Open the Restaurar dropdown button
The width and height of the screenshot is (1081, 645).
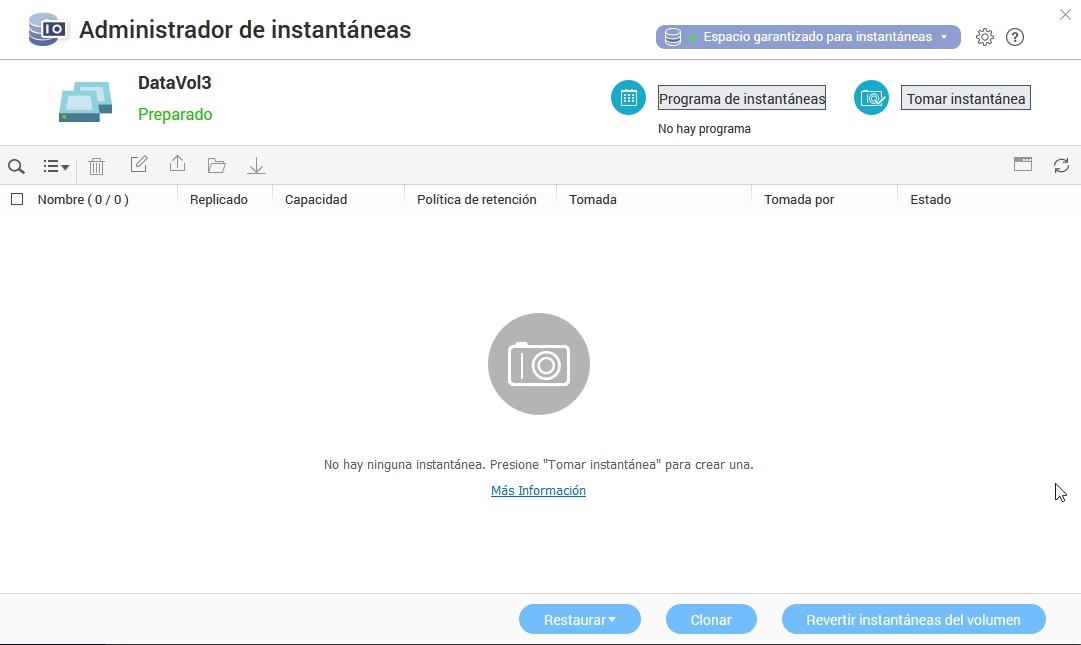click(x=579, y=620)
